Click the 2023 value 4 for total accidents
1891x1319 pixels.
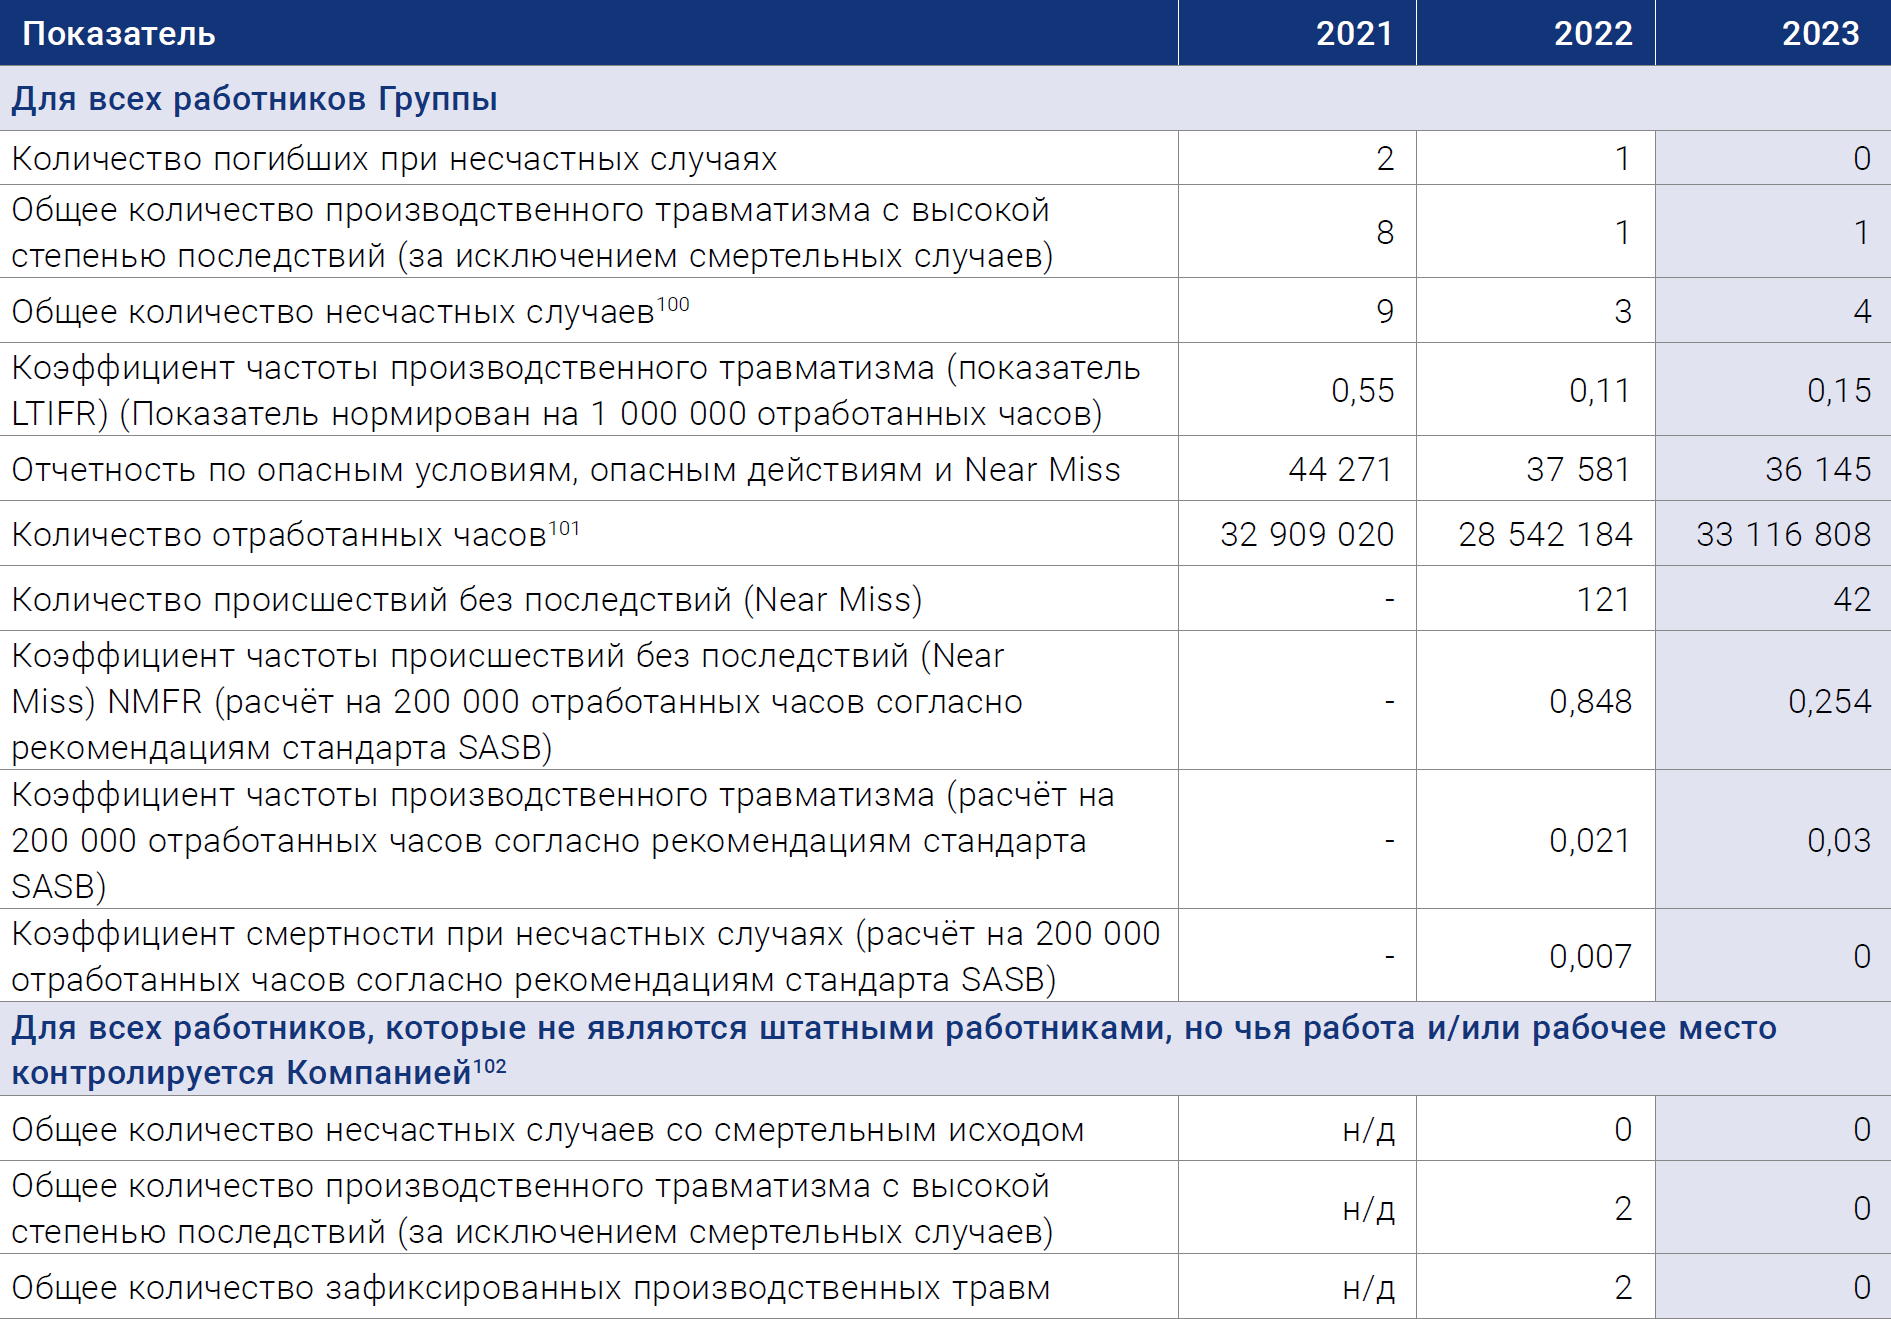click(1862, 311)
